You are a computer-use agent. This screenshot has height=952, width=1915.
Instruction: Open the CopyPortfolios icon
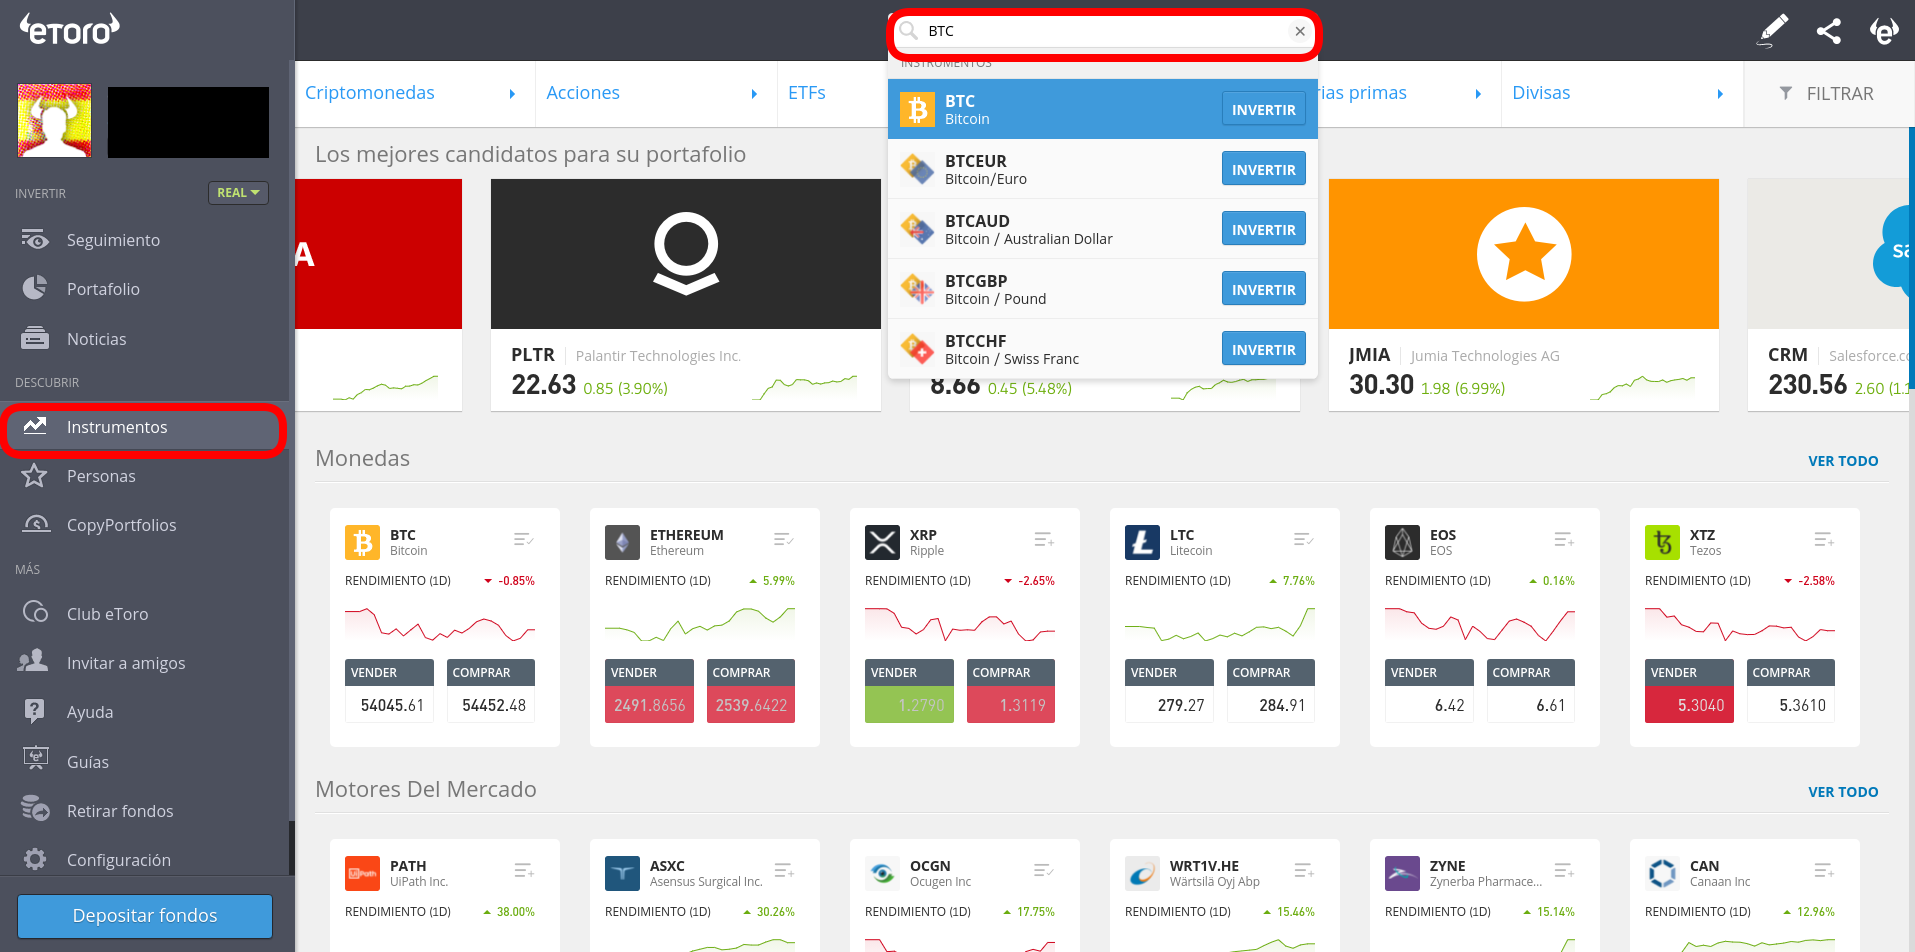[35, 525]
